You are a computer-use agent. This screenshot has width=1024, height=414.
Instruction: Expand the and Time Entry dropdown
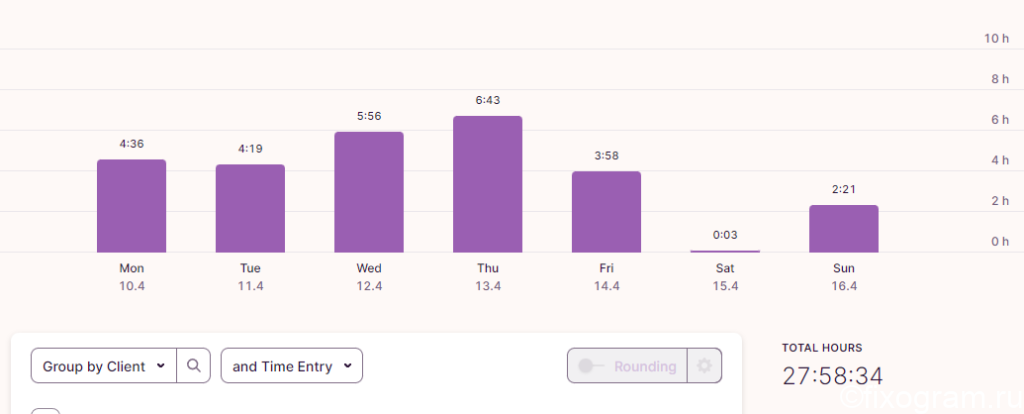coord(292,366)
